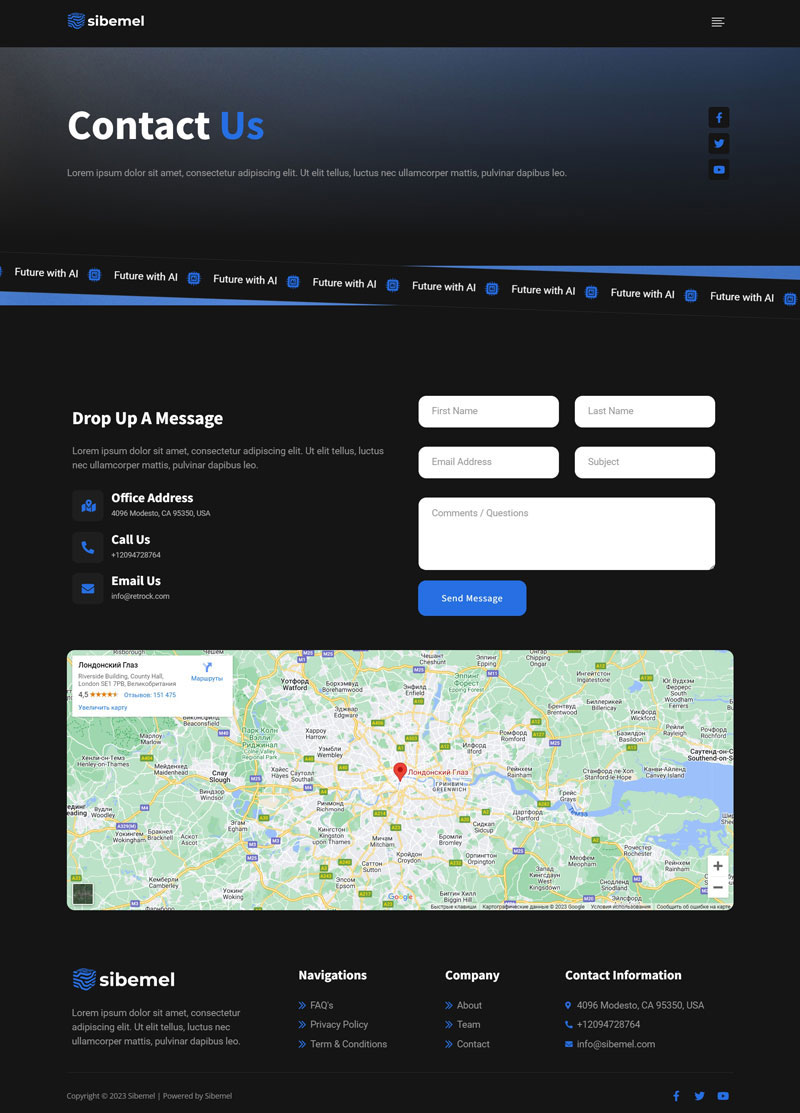Open the Term & Conditions link

pos(349,1044)
